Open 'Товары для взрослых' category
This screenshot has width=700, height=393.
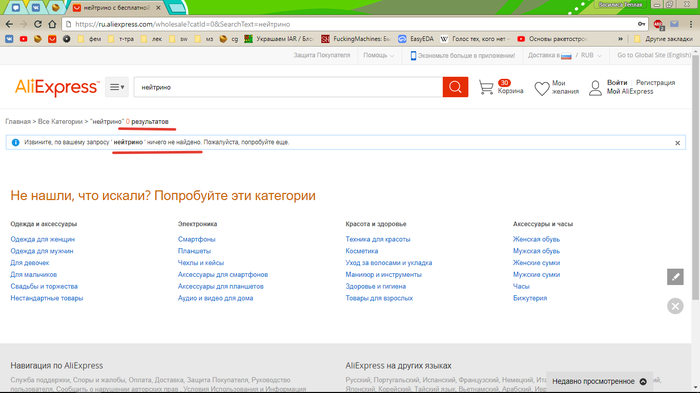pos(379,298)
